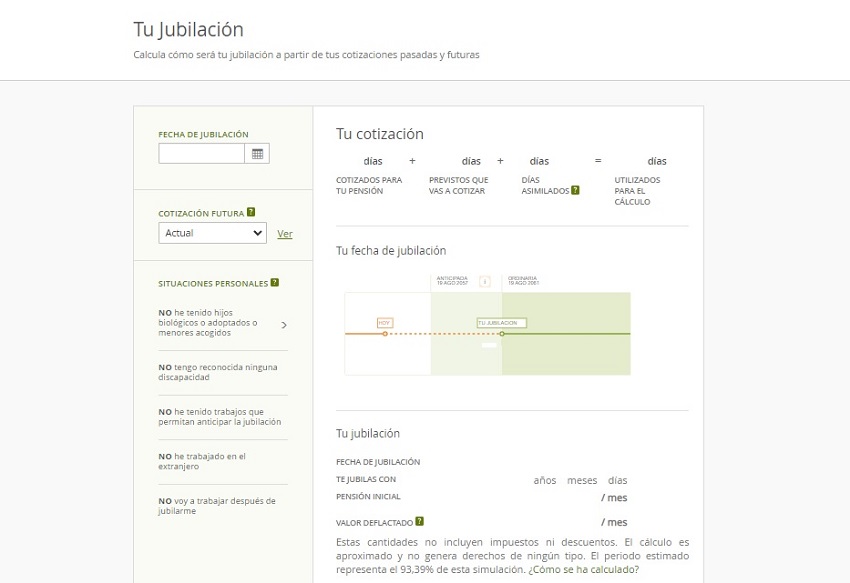Click help icon beside Días Asimilados
Image resolution: width=850 pixels, height=583 pixels.
[x=575, y=190]
